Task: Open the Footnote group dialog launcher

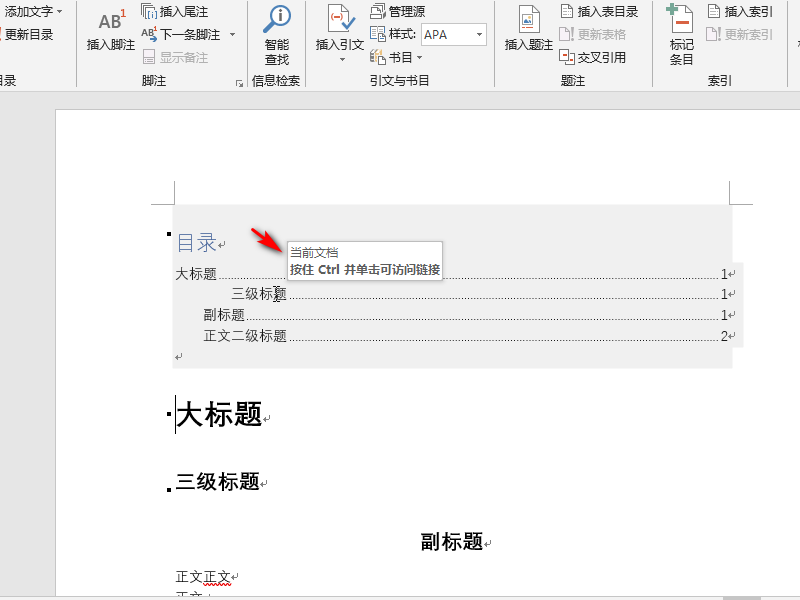Action: click(x=239, y=83)
